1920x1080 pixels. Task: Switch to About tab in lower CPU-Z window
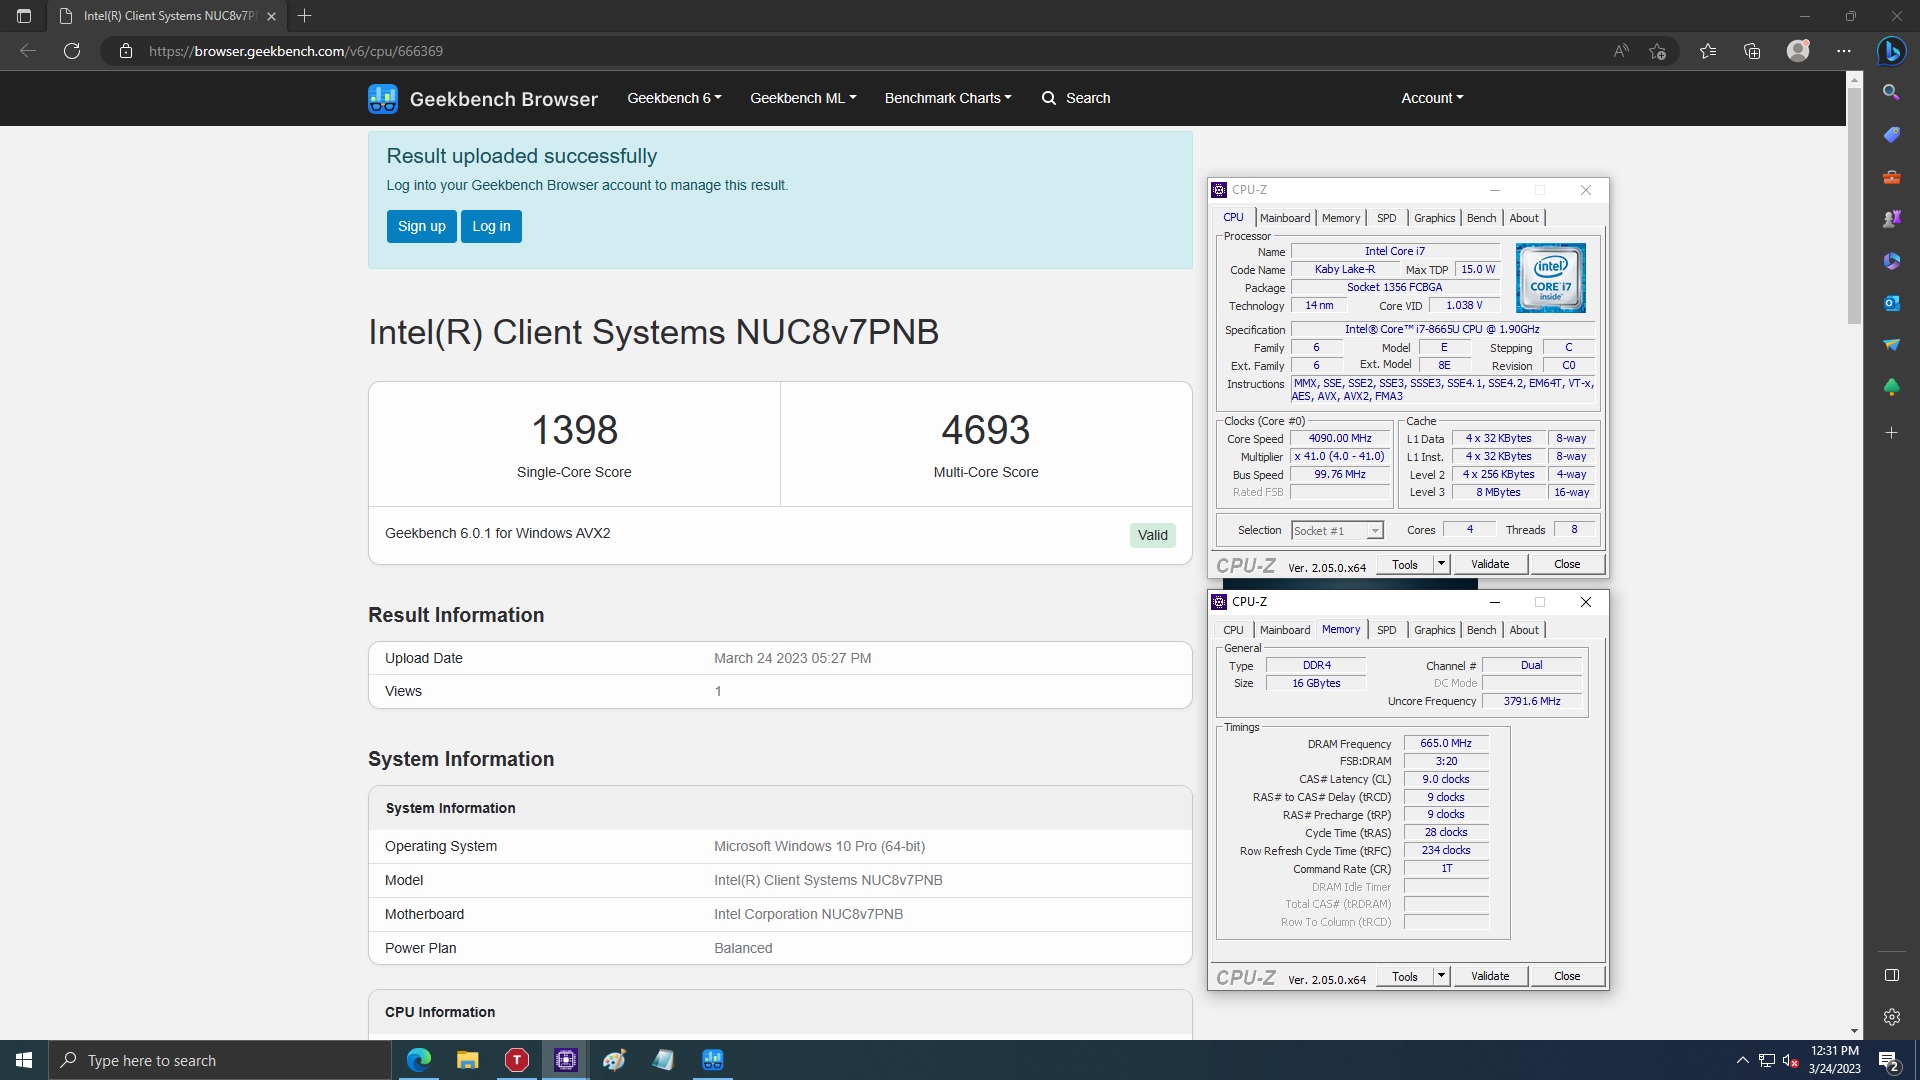1524,630
